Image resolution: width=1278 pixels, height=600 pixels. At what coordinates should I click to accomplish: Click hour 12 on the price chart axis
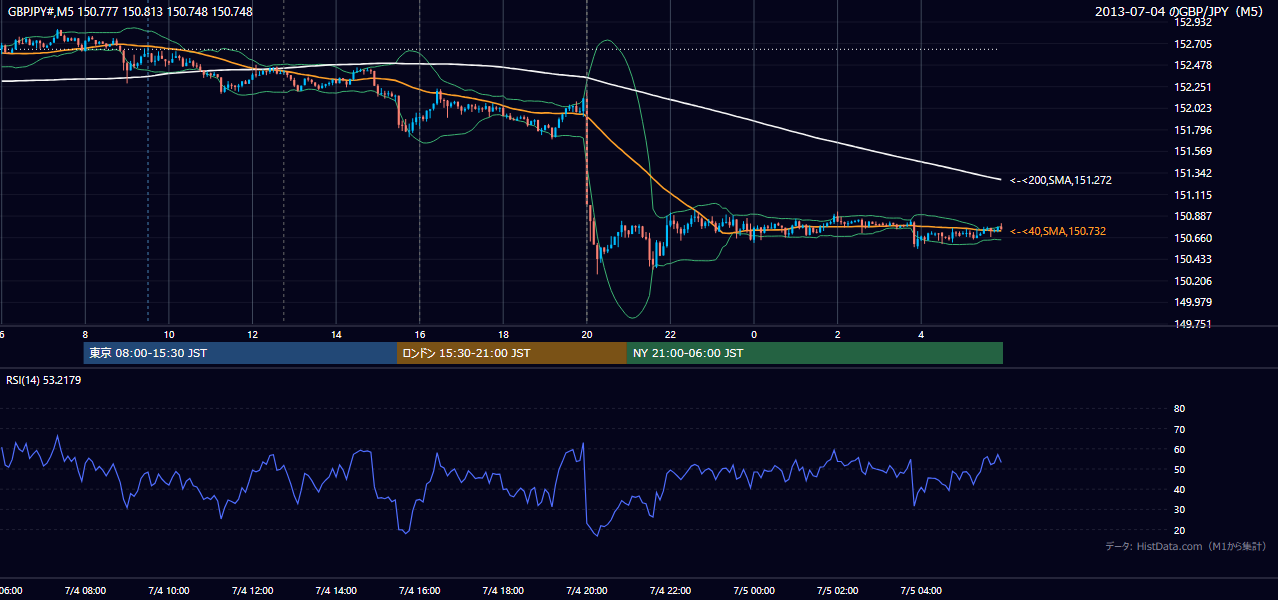pyautogui.click(x=252, y=335)
